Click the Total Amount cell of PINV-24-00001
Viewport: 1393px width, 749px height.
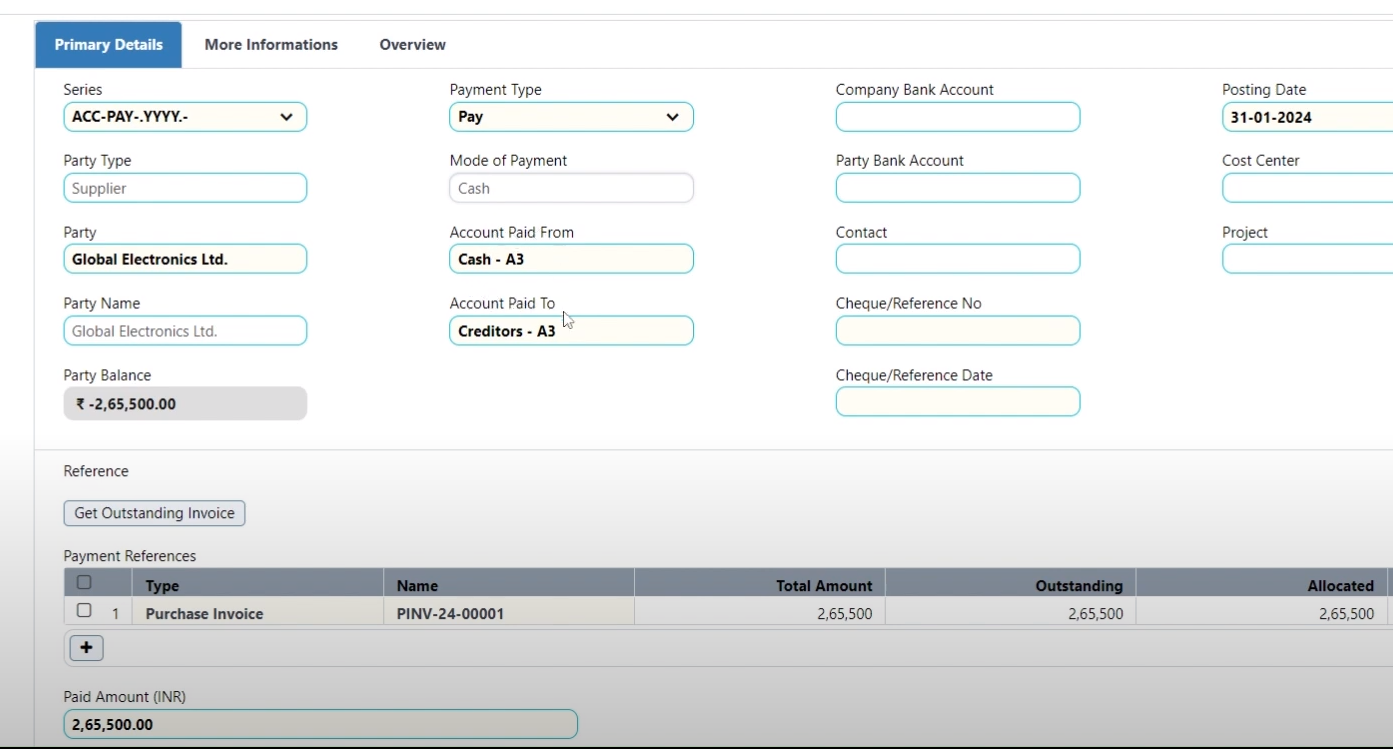(x=760, y=613)
